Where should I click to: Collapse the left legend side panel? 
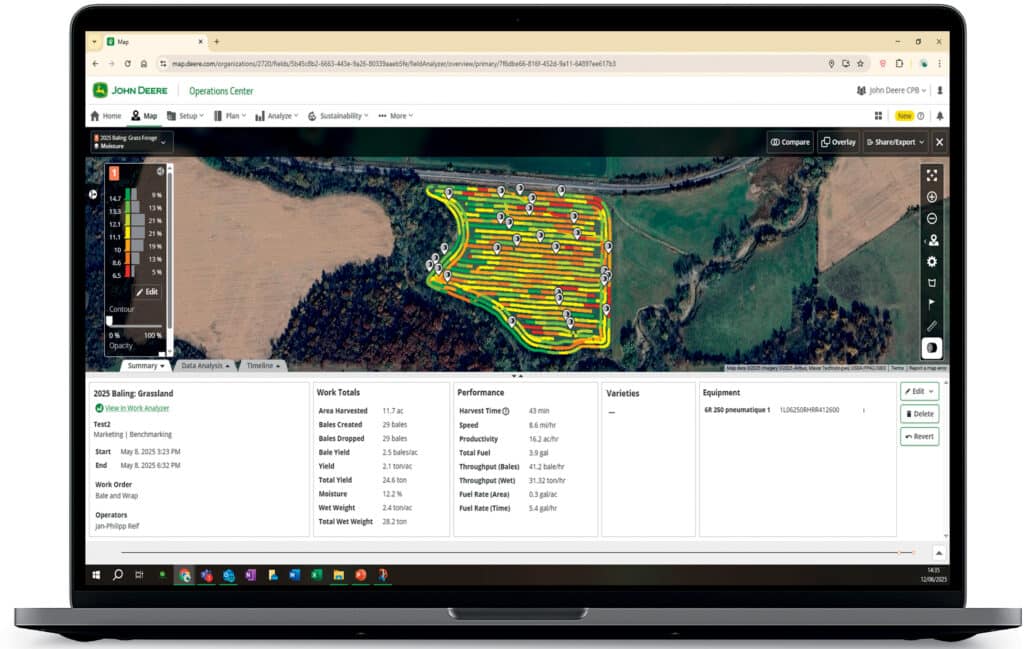tap(93, 193)
